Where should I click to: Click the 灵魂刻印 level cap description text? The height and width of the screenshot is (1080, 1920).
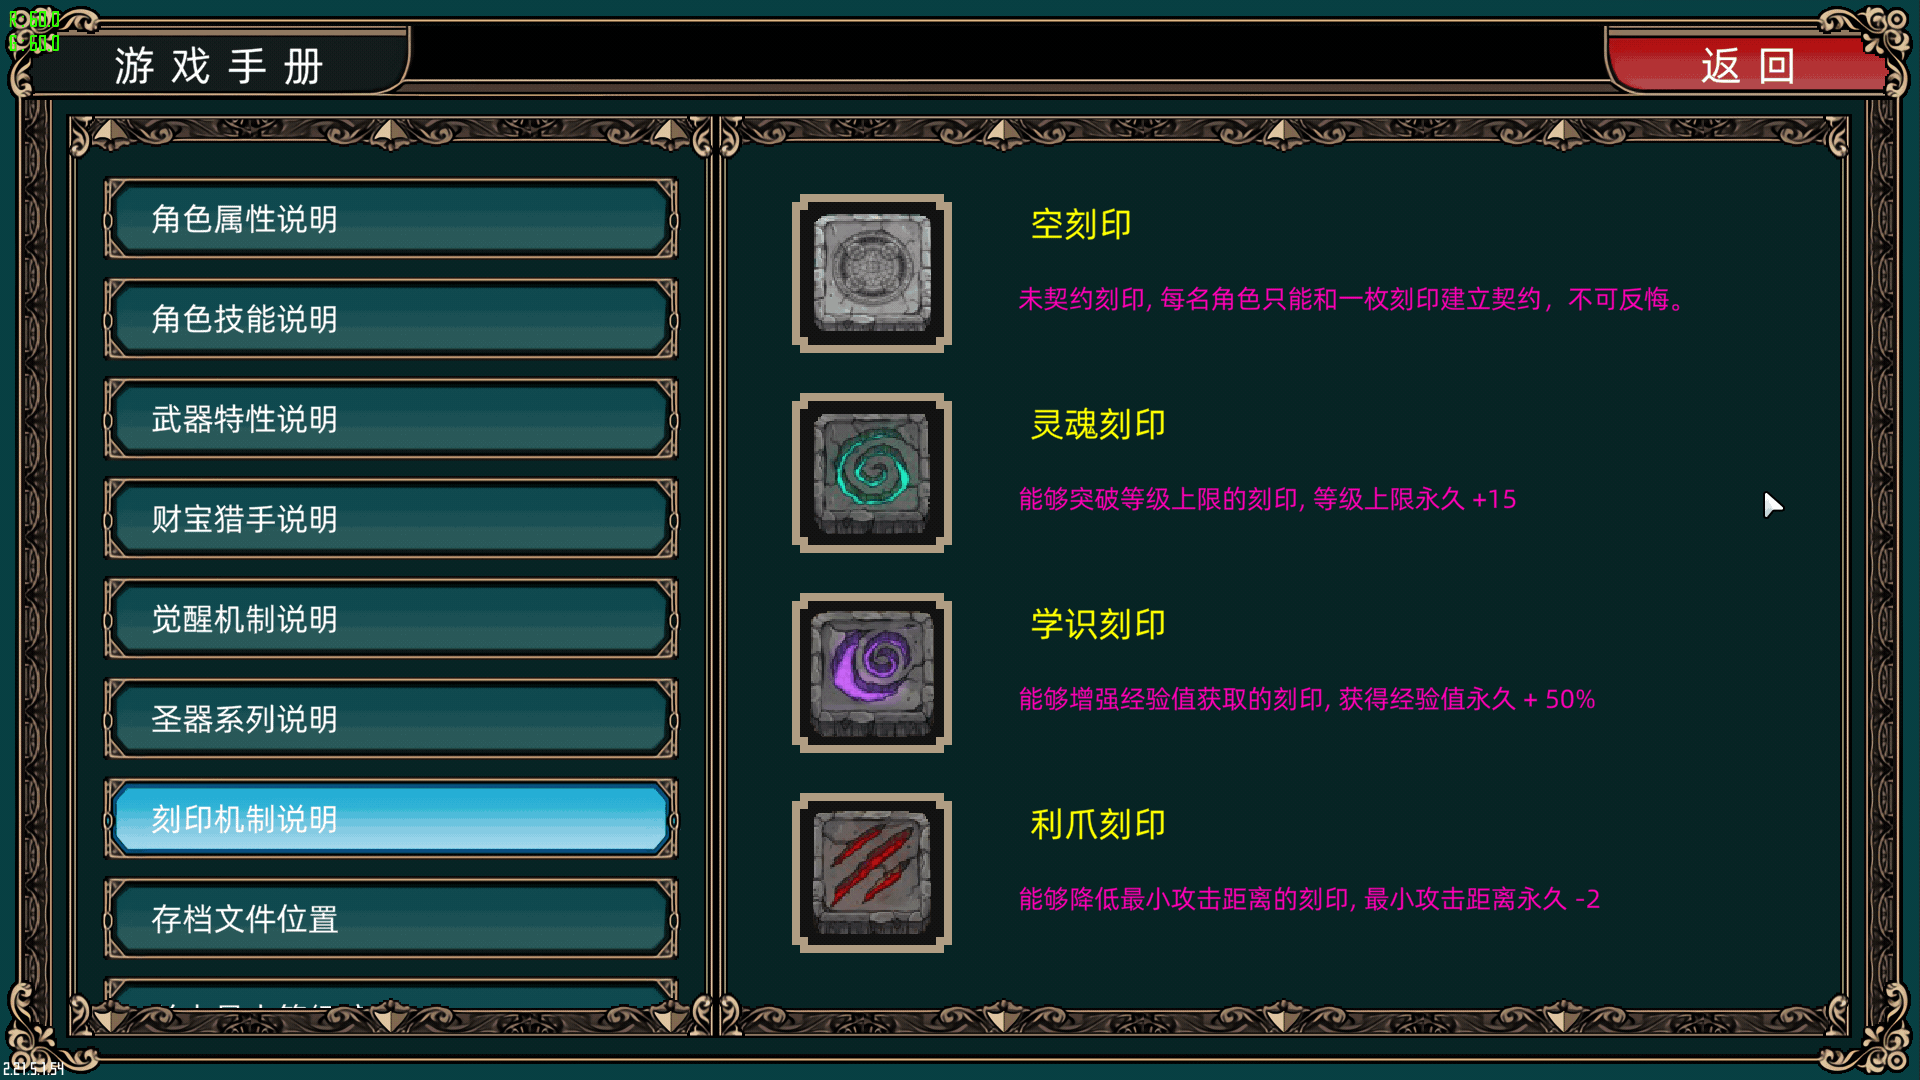(x=1267, y=499)
